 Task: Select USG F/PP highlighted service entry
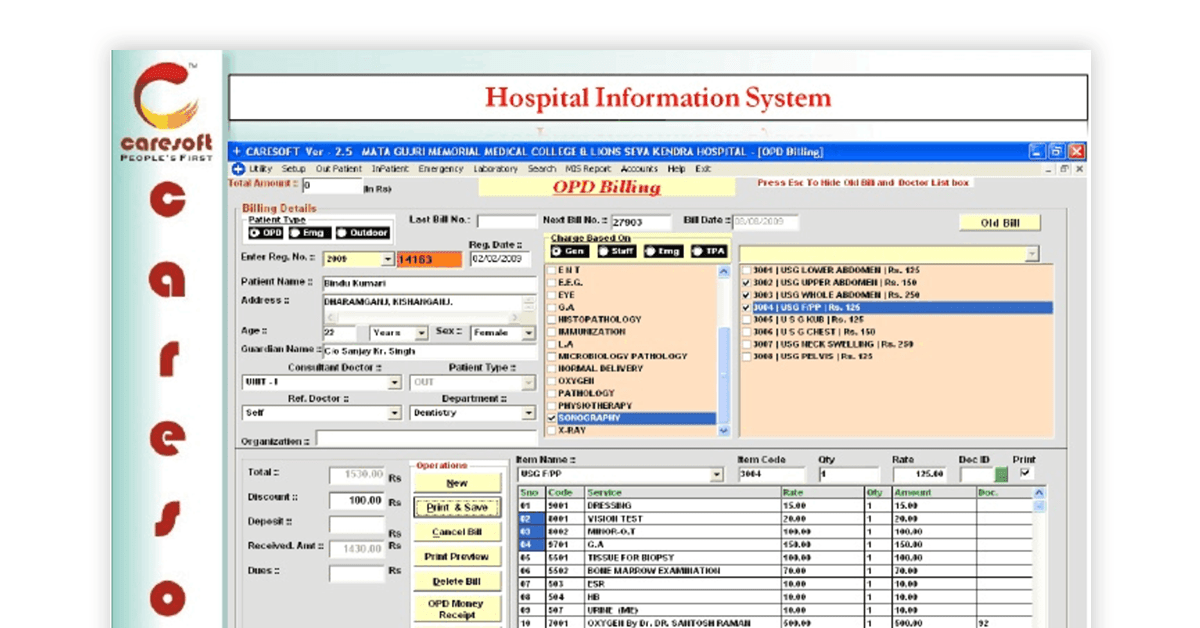[x=895, y=308]
